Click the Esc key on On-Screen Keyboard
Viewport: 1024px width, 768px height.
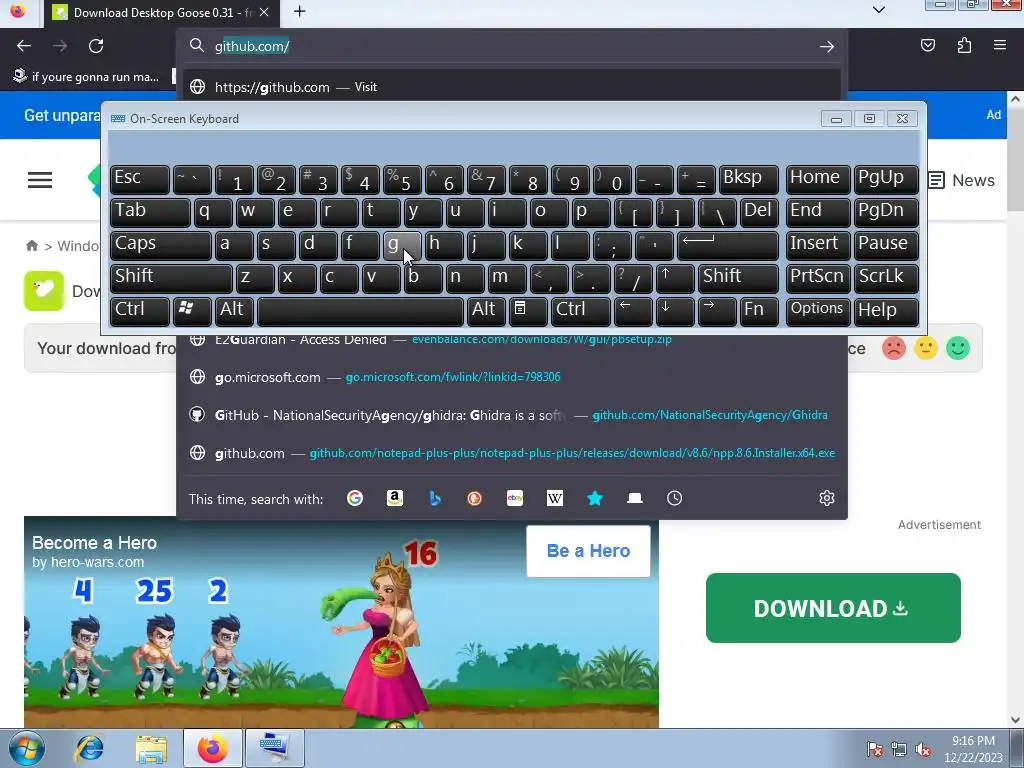[139, 179]
